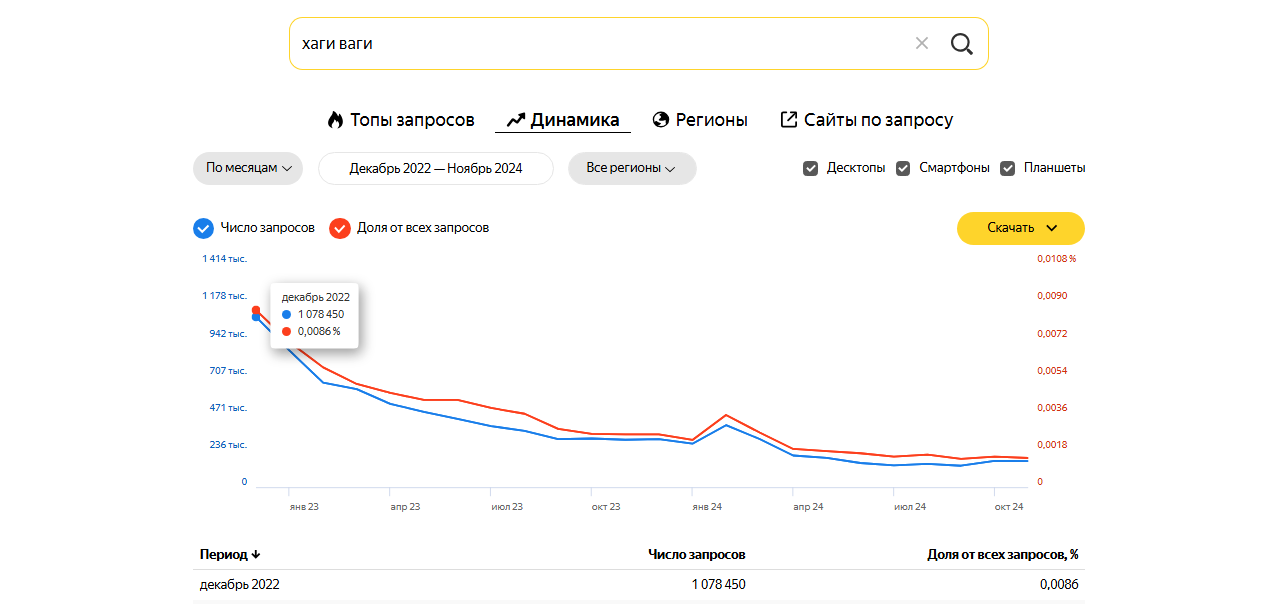
Task: Click the chevron on the Скачать button
Action: pos(1051,228)
